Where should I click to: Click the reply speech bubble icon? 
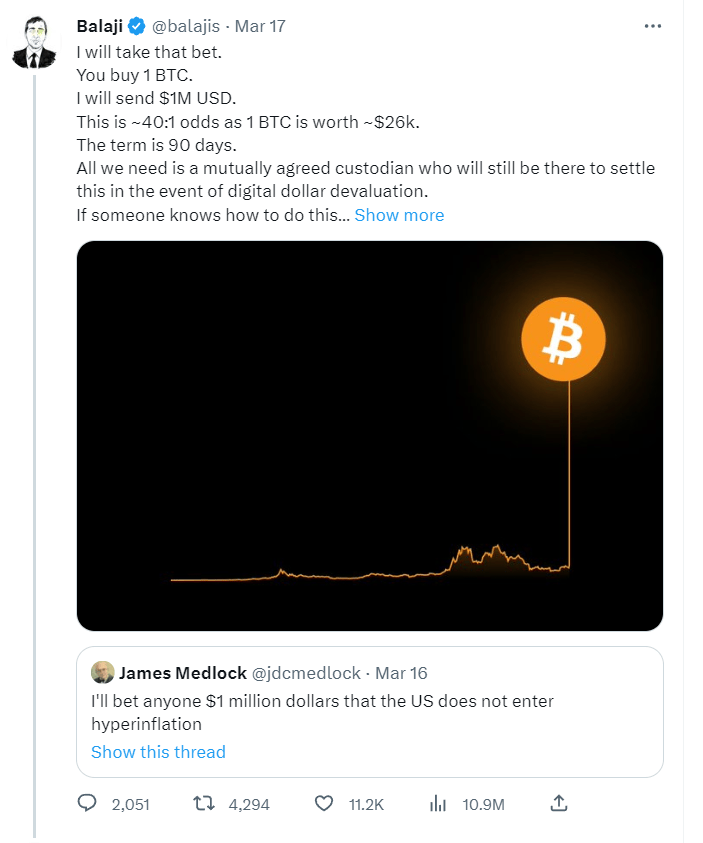tap(87, 803)
